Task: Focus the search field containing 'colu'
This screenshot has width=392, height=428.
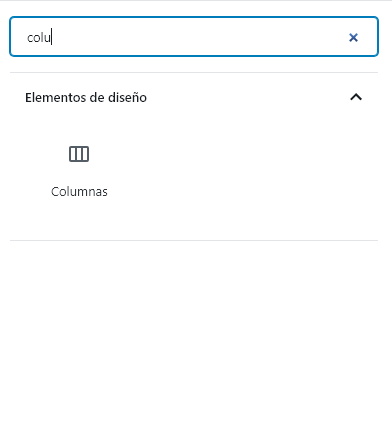Action: point(194,37)
